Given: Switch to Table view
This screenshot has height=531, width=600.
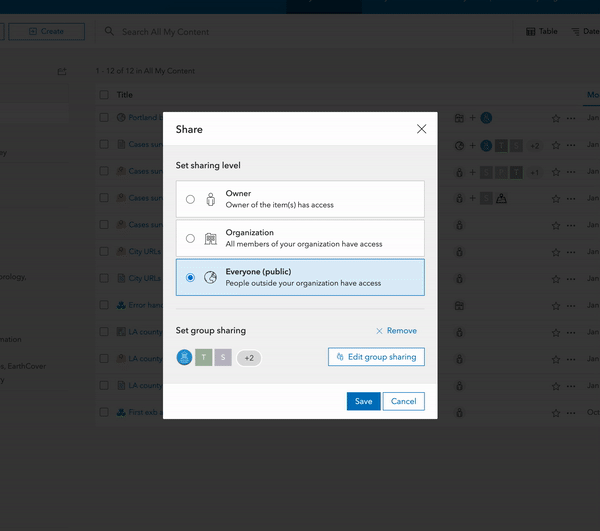Looking at the screenshot, I should click(542, 32).
